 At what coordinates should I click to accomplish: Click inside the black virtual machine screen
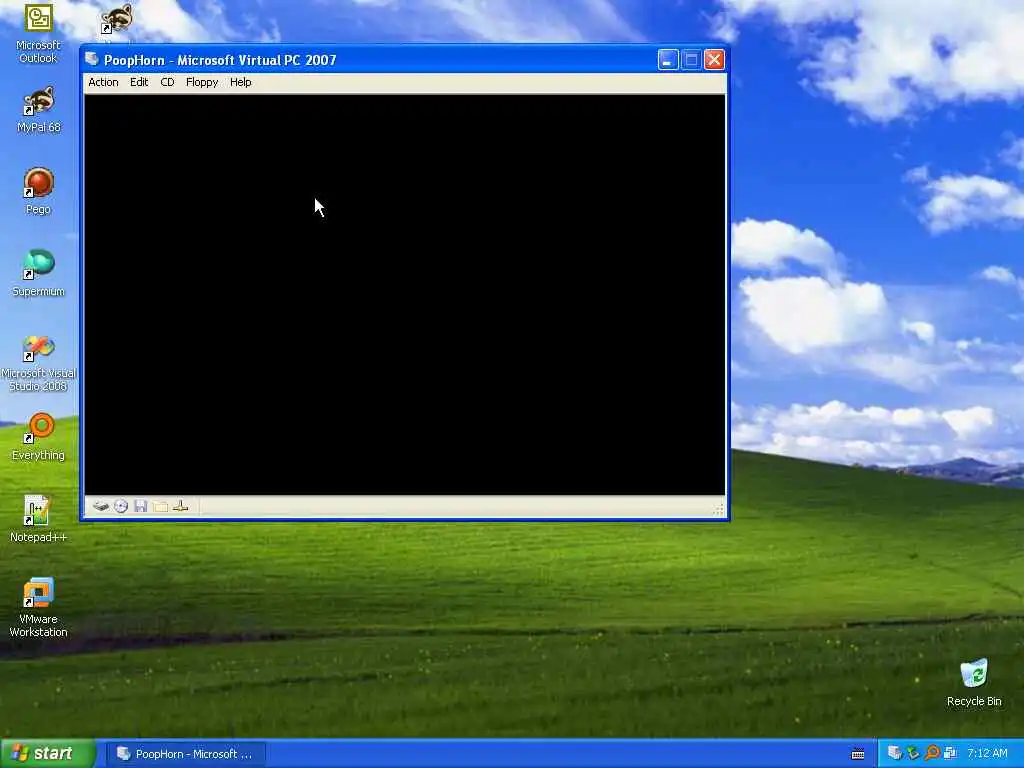[x=404, y=295]
